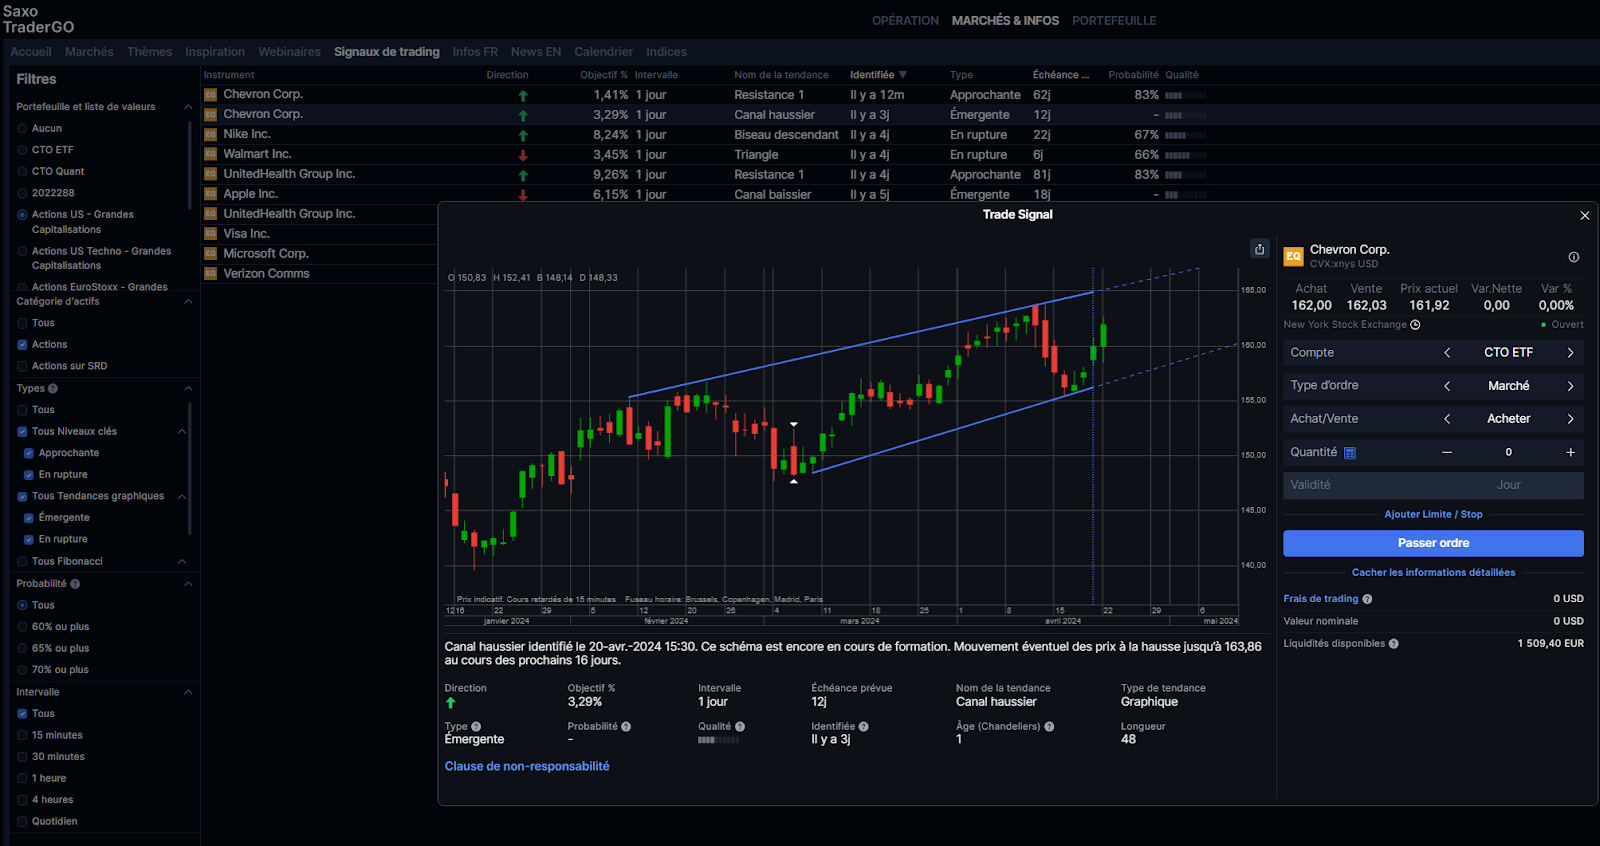1600x846 pixels.
Task: Check the Actions sur SRD checkbox
Action: 22,366
